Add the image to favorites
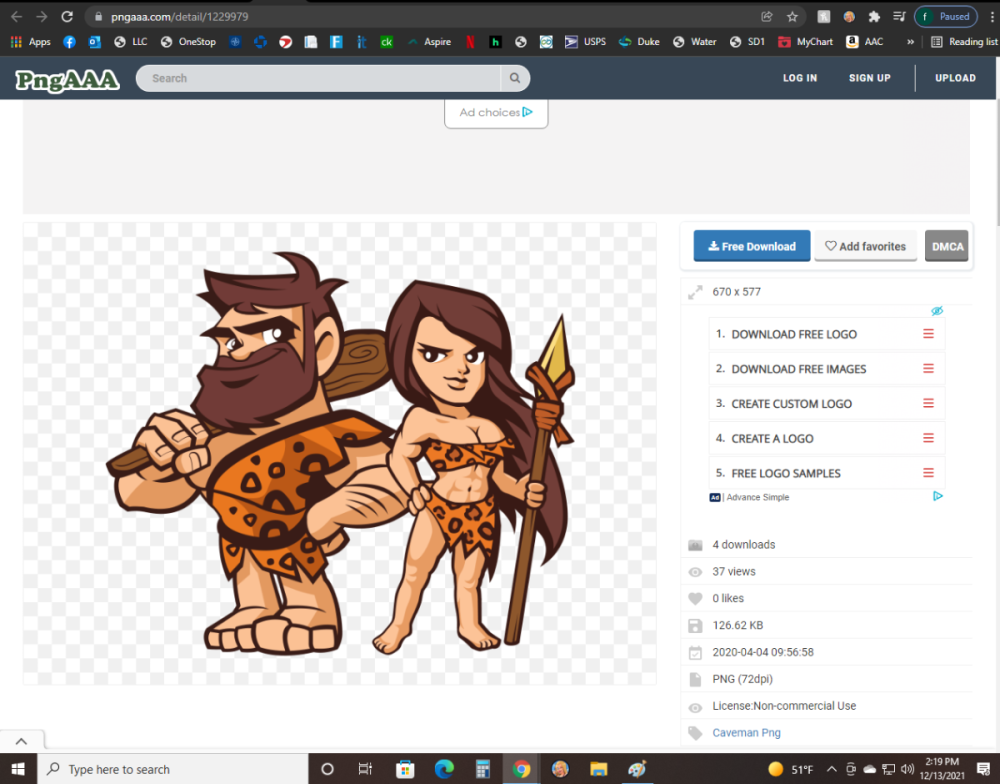This screenshot has width=1000, height=784. pos(865,246)
